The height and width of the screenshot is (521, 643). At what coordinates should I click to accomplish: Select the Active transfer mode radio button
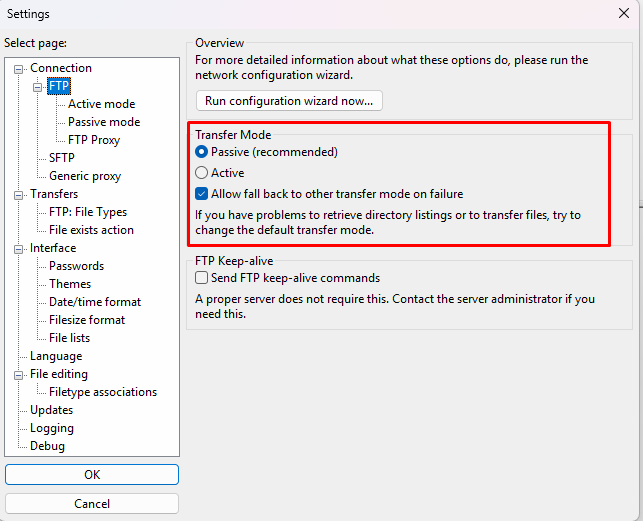pos(201,173)
